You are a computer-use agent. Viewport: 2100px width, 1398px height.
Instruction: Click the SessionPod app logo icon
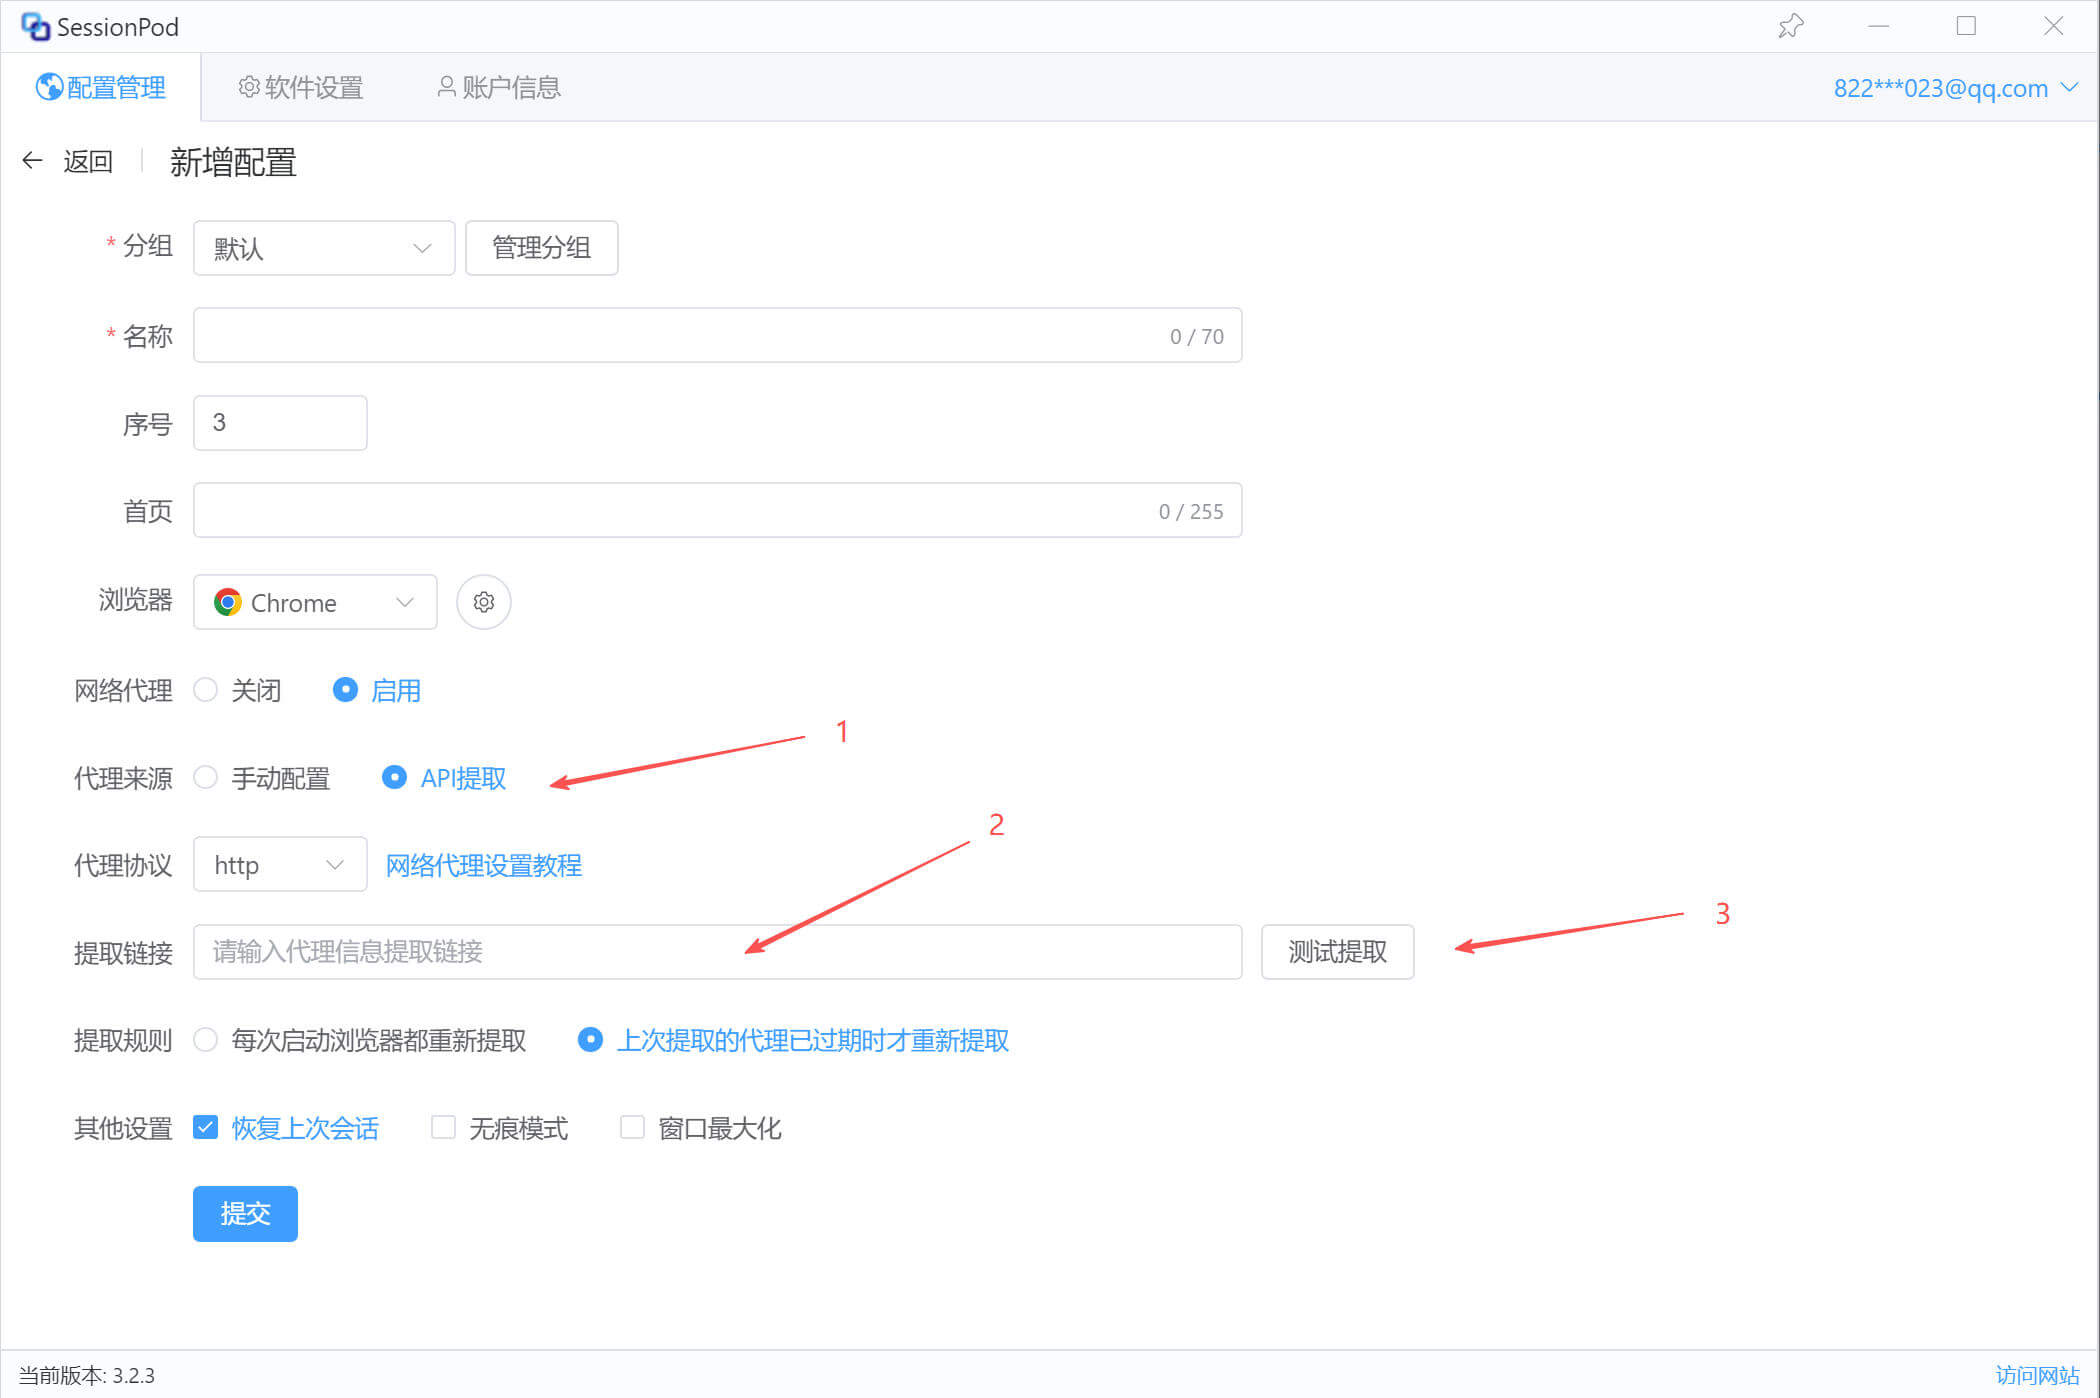(x=35, y=27)
